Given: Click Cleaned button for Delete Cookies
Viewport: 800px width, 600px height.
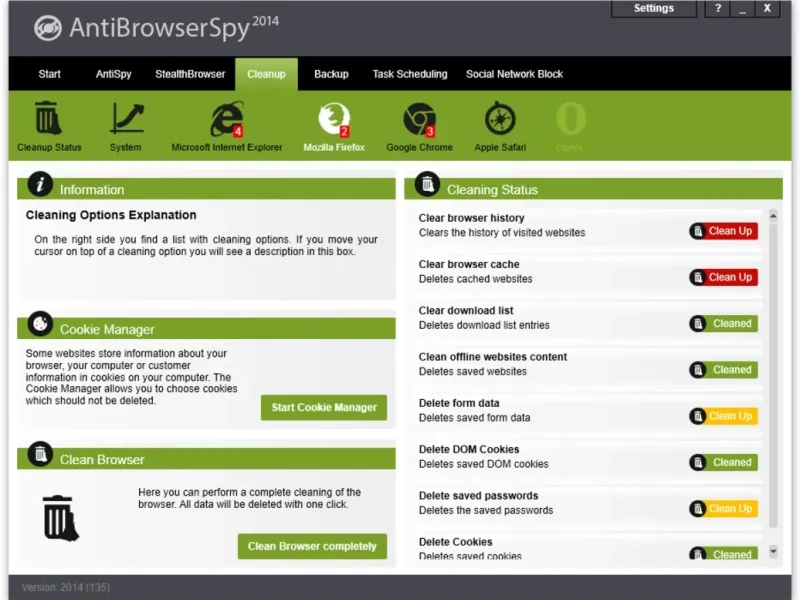Looking at the screenshot, I should (723, 553).
